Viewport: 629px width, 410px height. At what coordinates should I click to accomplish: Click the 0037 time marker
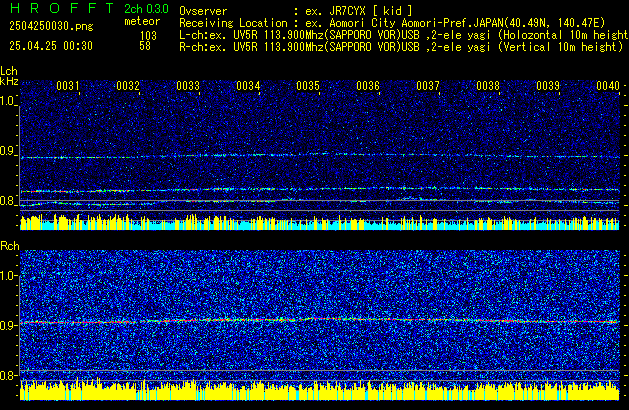click(428, 86)
